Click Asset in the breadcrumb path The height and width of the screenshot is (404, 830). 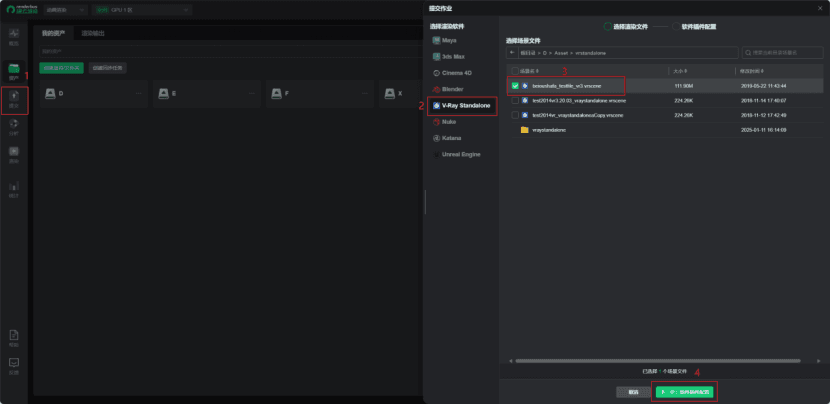click(x=561, y=53)
